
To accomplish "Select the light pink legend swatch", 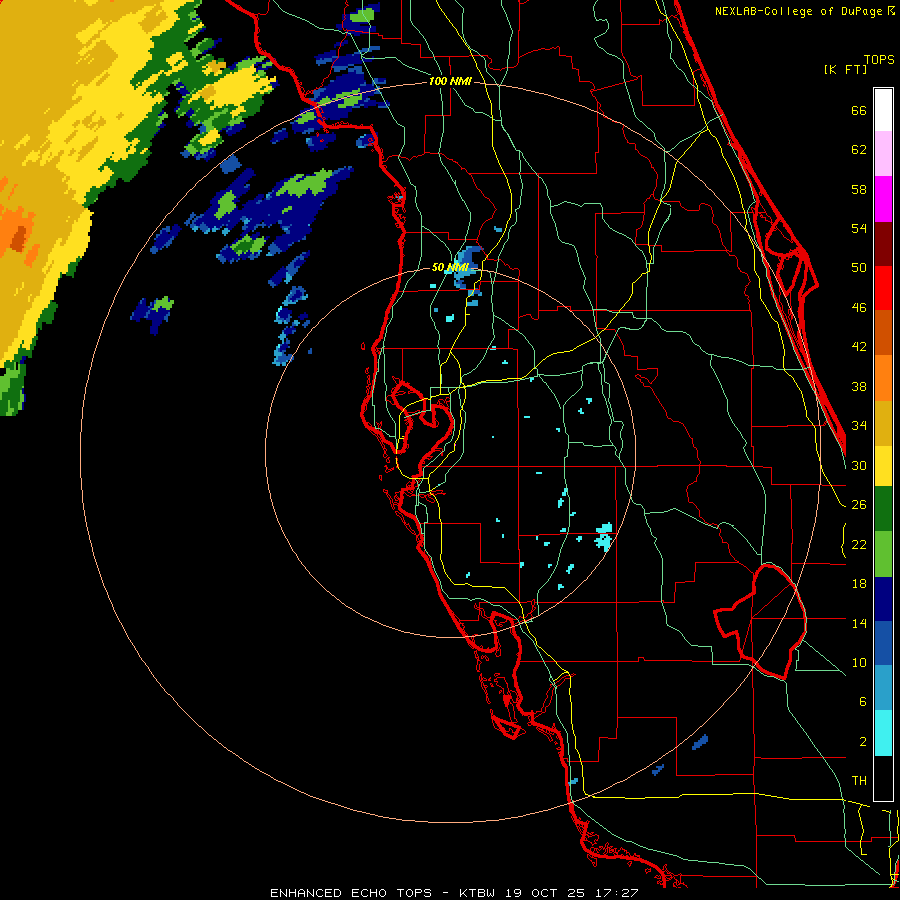I will [883, 153].
